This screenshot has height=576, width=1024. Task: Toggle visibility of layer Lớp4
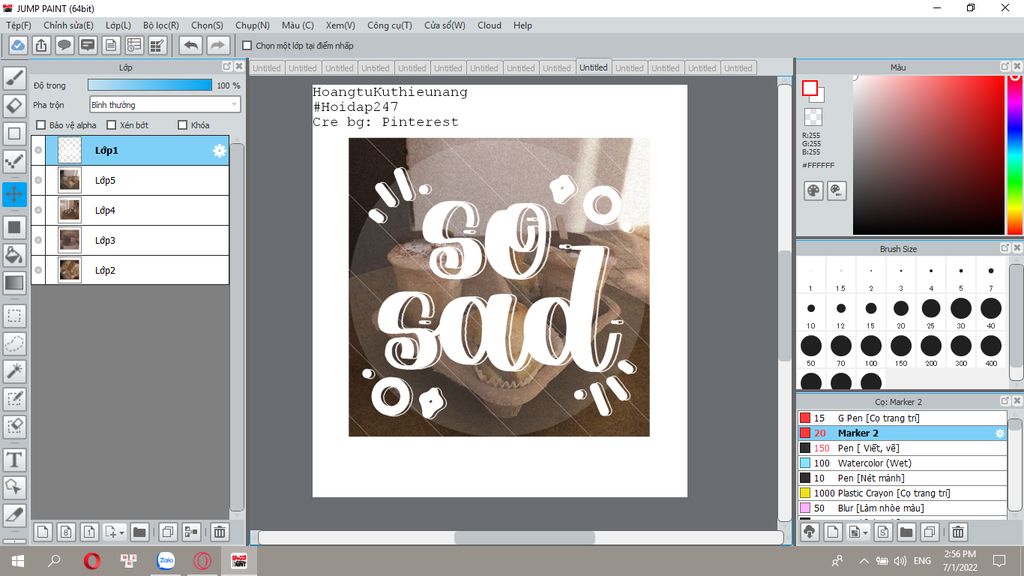point(39,210)
